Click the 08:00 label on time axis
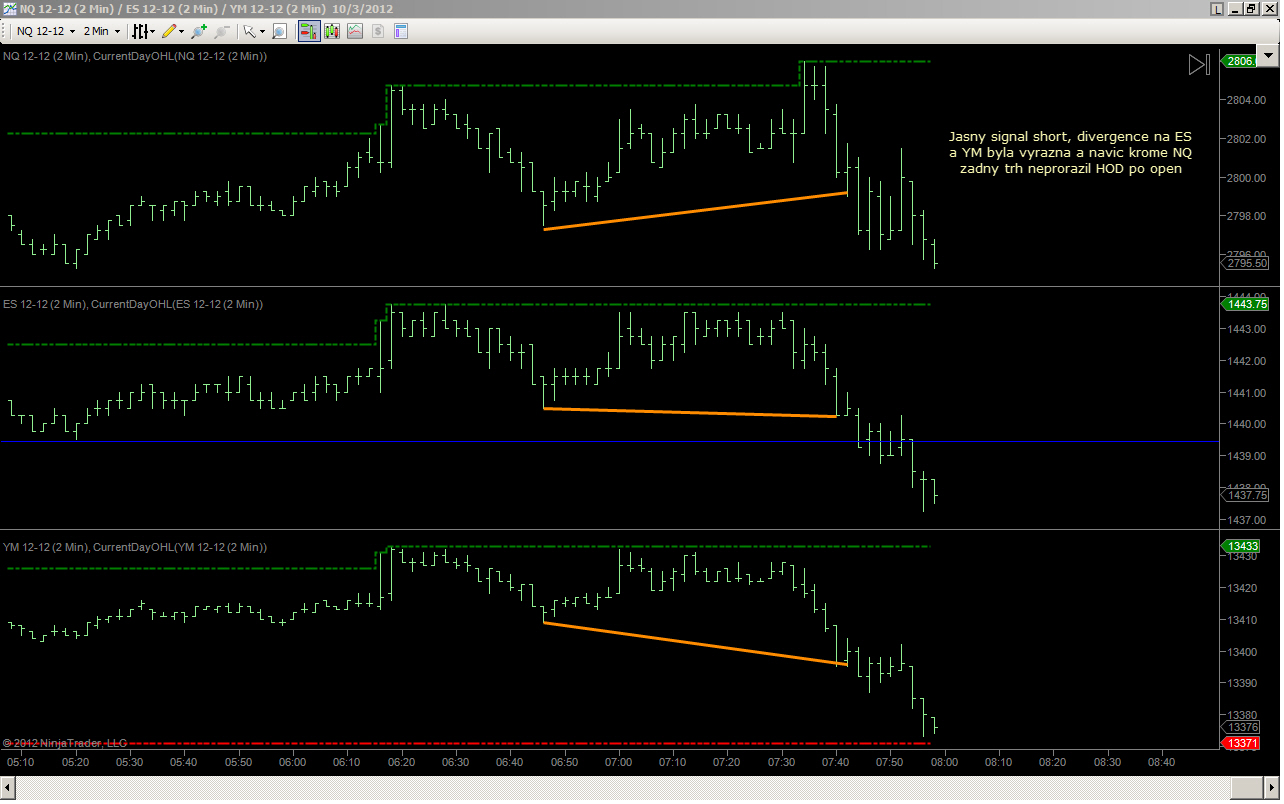Image resolution: width=1284 pixels, height=804 pixels. pyautogui.click(x=944, y=762)
